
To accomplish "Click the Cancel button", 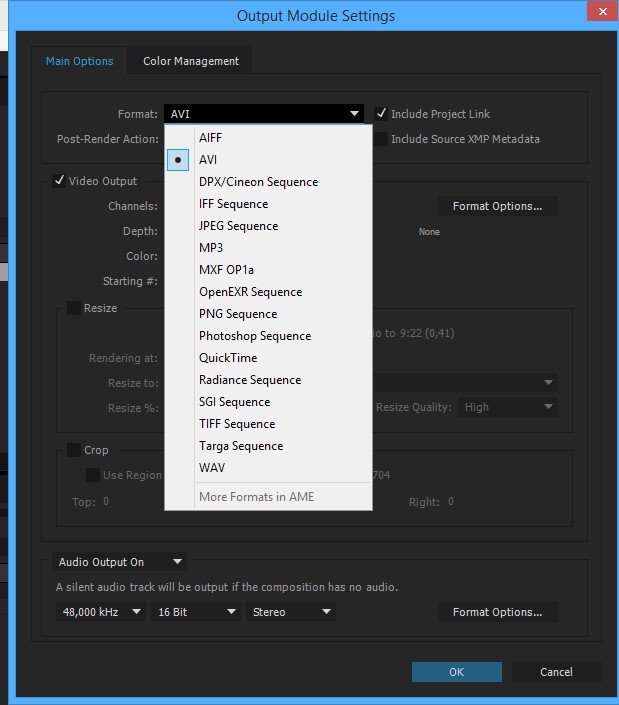I will tap(557, 672).
